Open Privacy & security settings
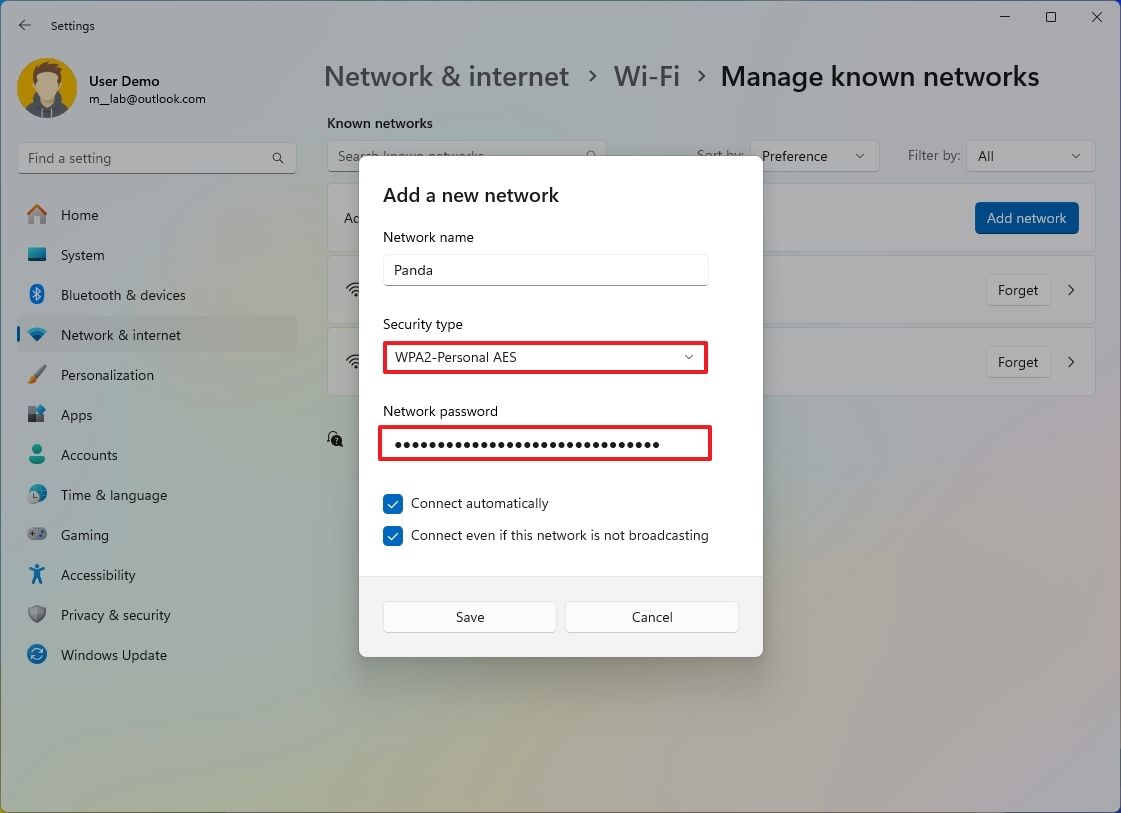Viewport: 1121px width, 813px height. click(x=117, y=615)
